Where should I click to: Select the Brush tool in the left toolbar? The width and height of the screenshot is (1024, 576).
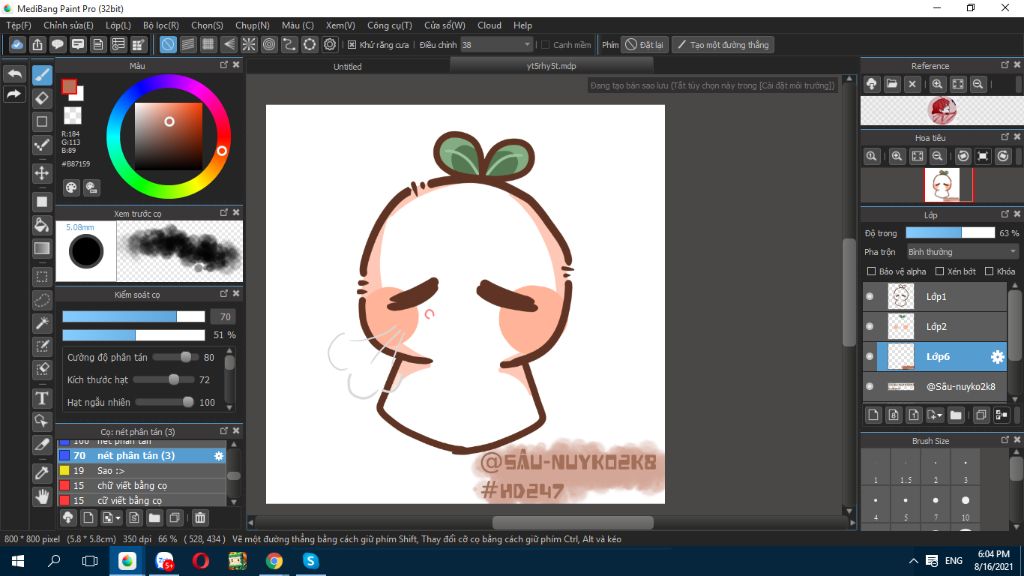point(42,75)
